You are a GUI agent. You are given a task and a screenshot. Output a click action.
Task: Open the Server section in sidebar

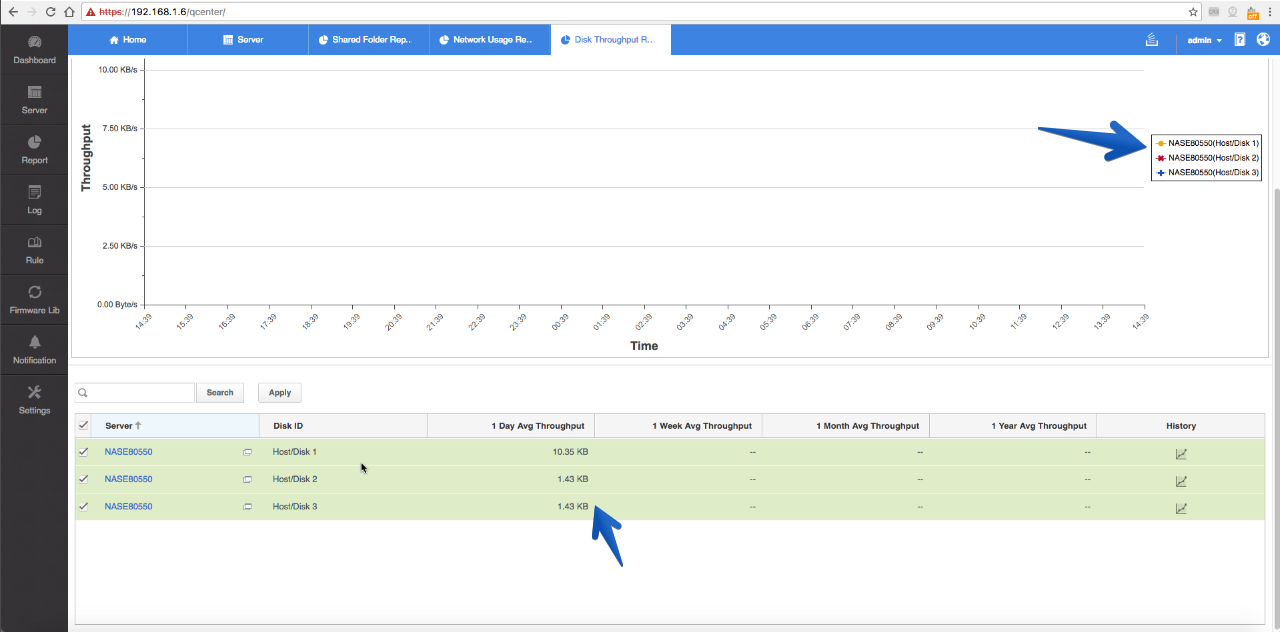(34, 100)
